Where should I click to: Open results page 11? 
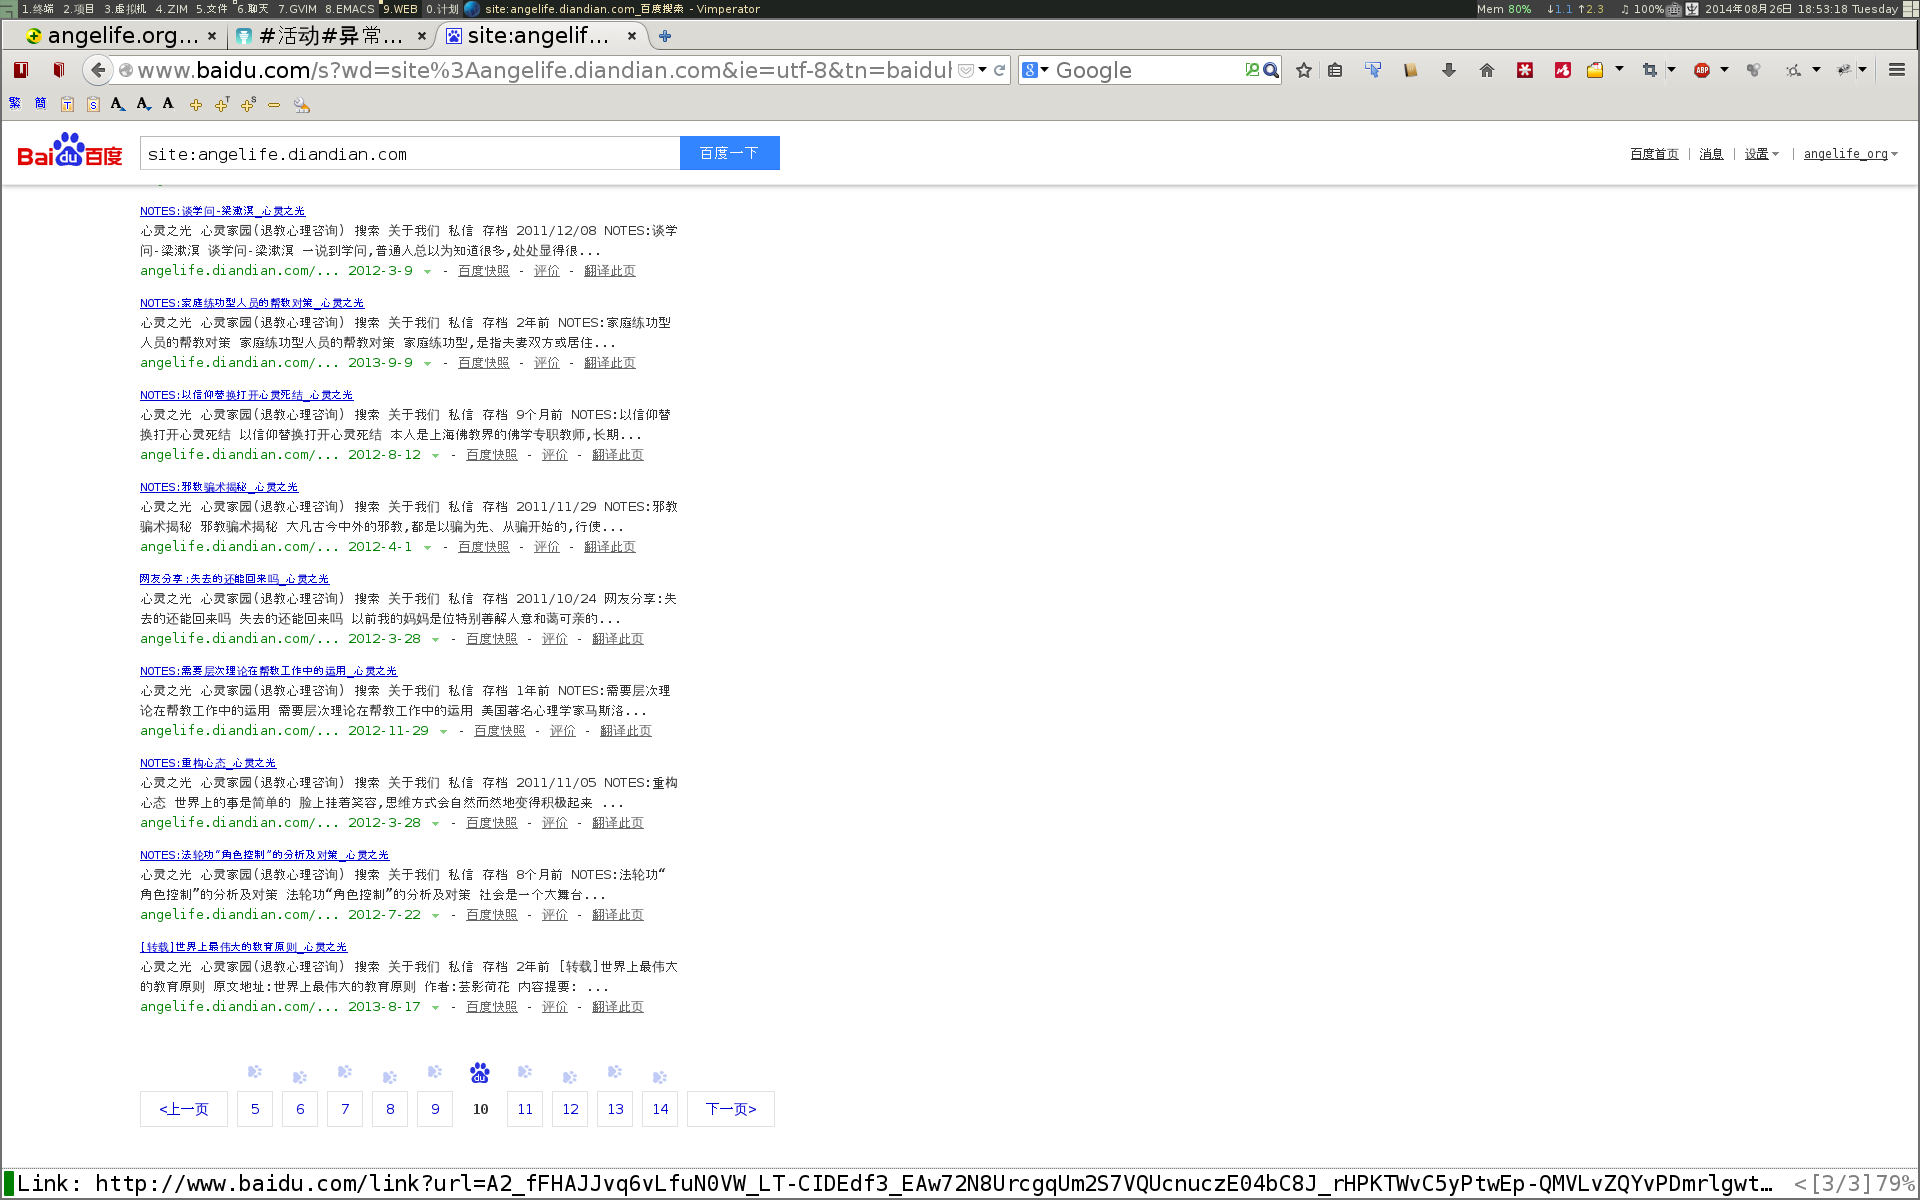(x=525, y=1109)
